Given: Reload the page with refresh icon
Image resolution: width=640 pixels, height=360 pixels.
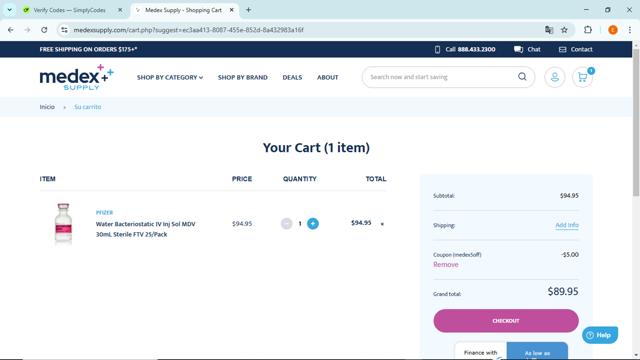Looking at the screenshot, I should click(x=44, y=30).
